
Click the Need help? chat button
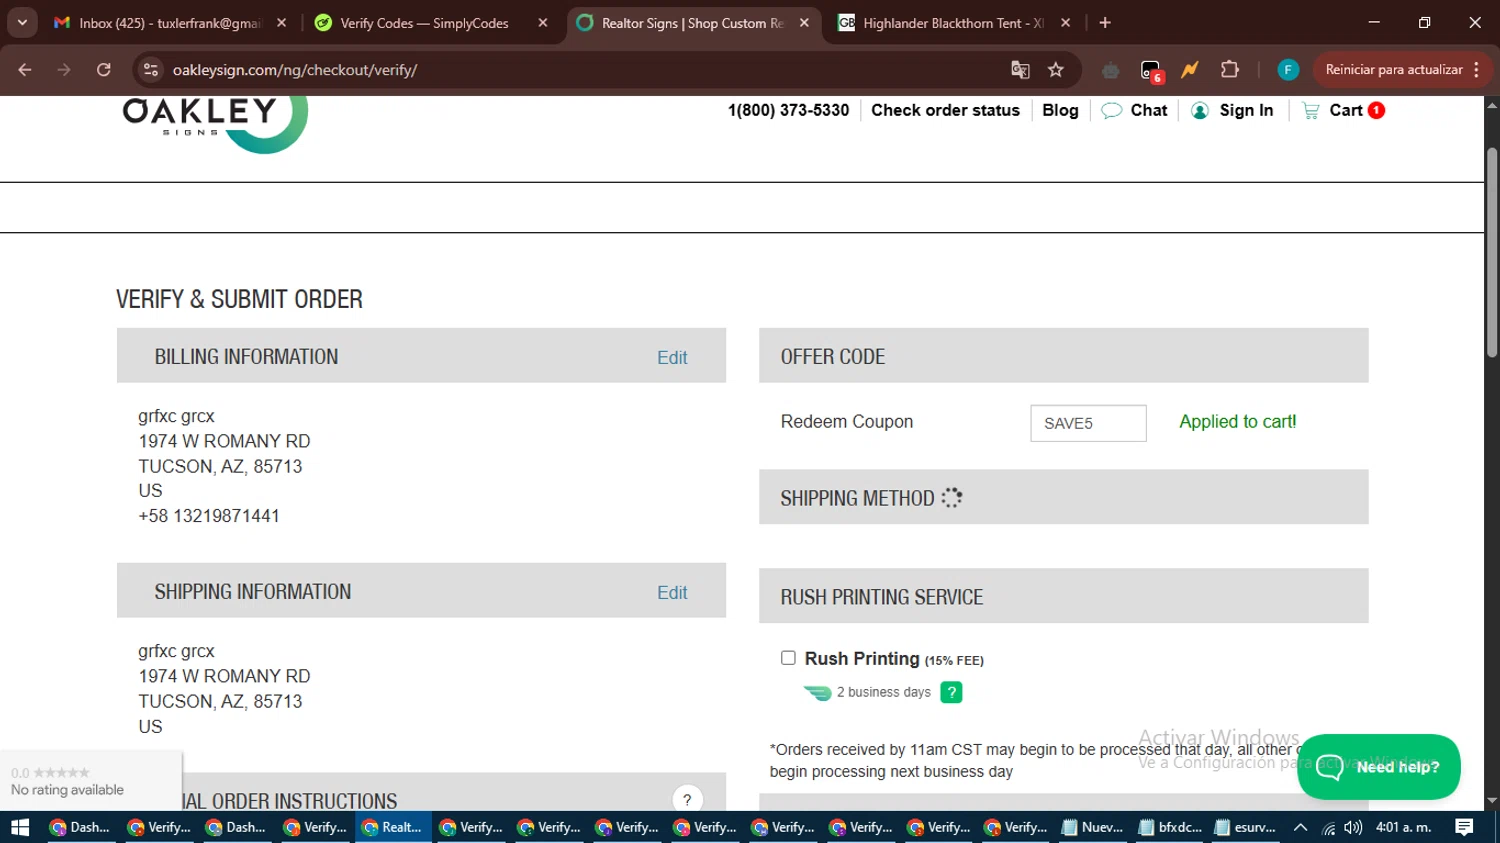coord(1379,767)
